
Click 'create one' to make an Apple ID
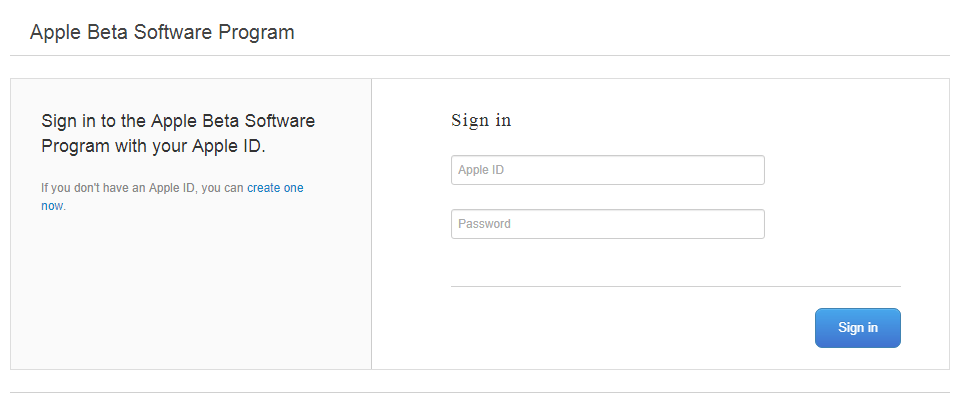coord(275,188)
